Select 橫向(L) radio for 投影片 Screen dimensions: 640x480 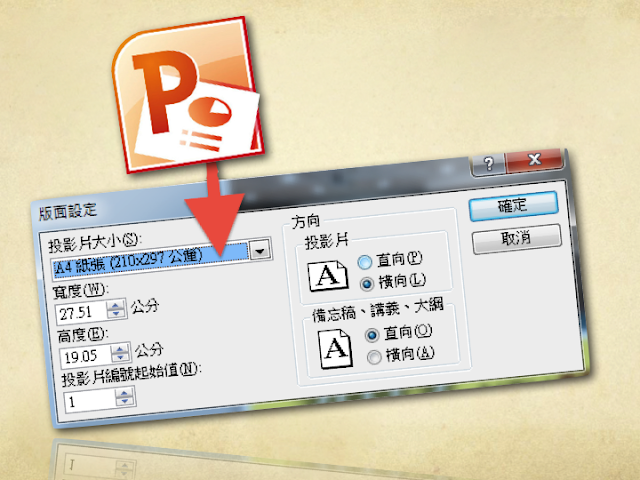[367, 284]
